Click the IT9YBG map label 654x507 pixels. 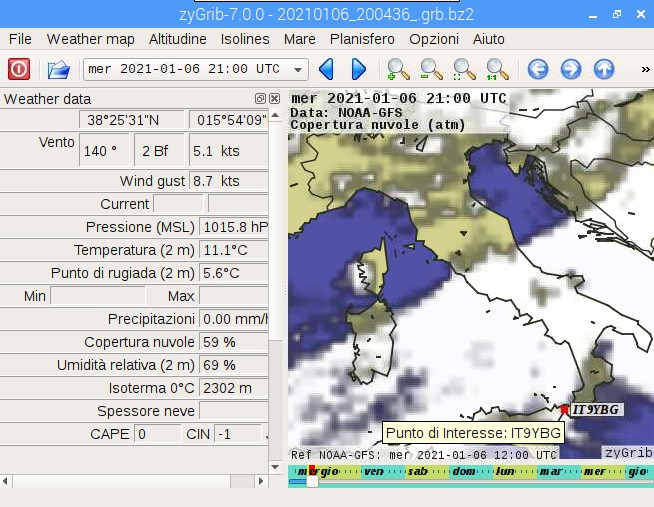596,410
